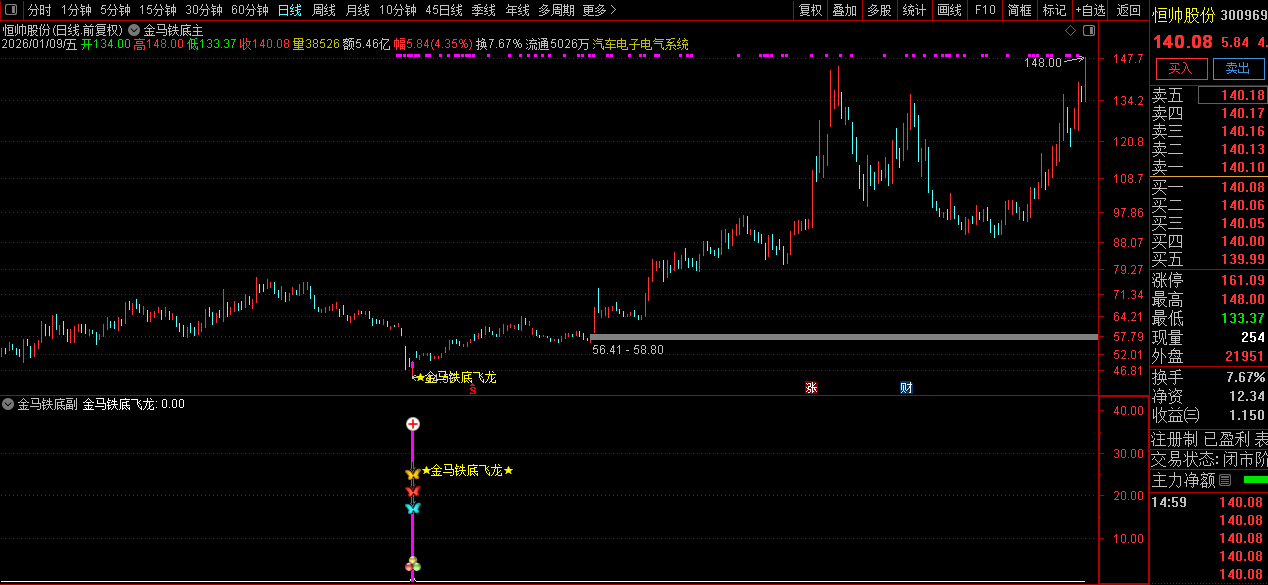Click 卖五 price 140.18

pos(1243,96)
